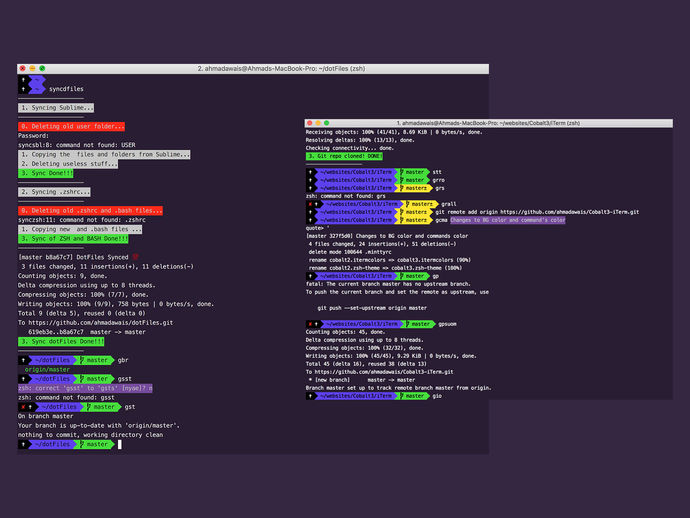Click green '3. Git repo cloned! DONE!' line
This screenshot has height=518, width=690.
(x=344, y=156)
